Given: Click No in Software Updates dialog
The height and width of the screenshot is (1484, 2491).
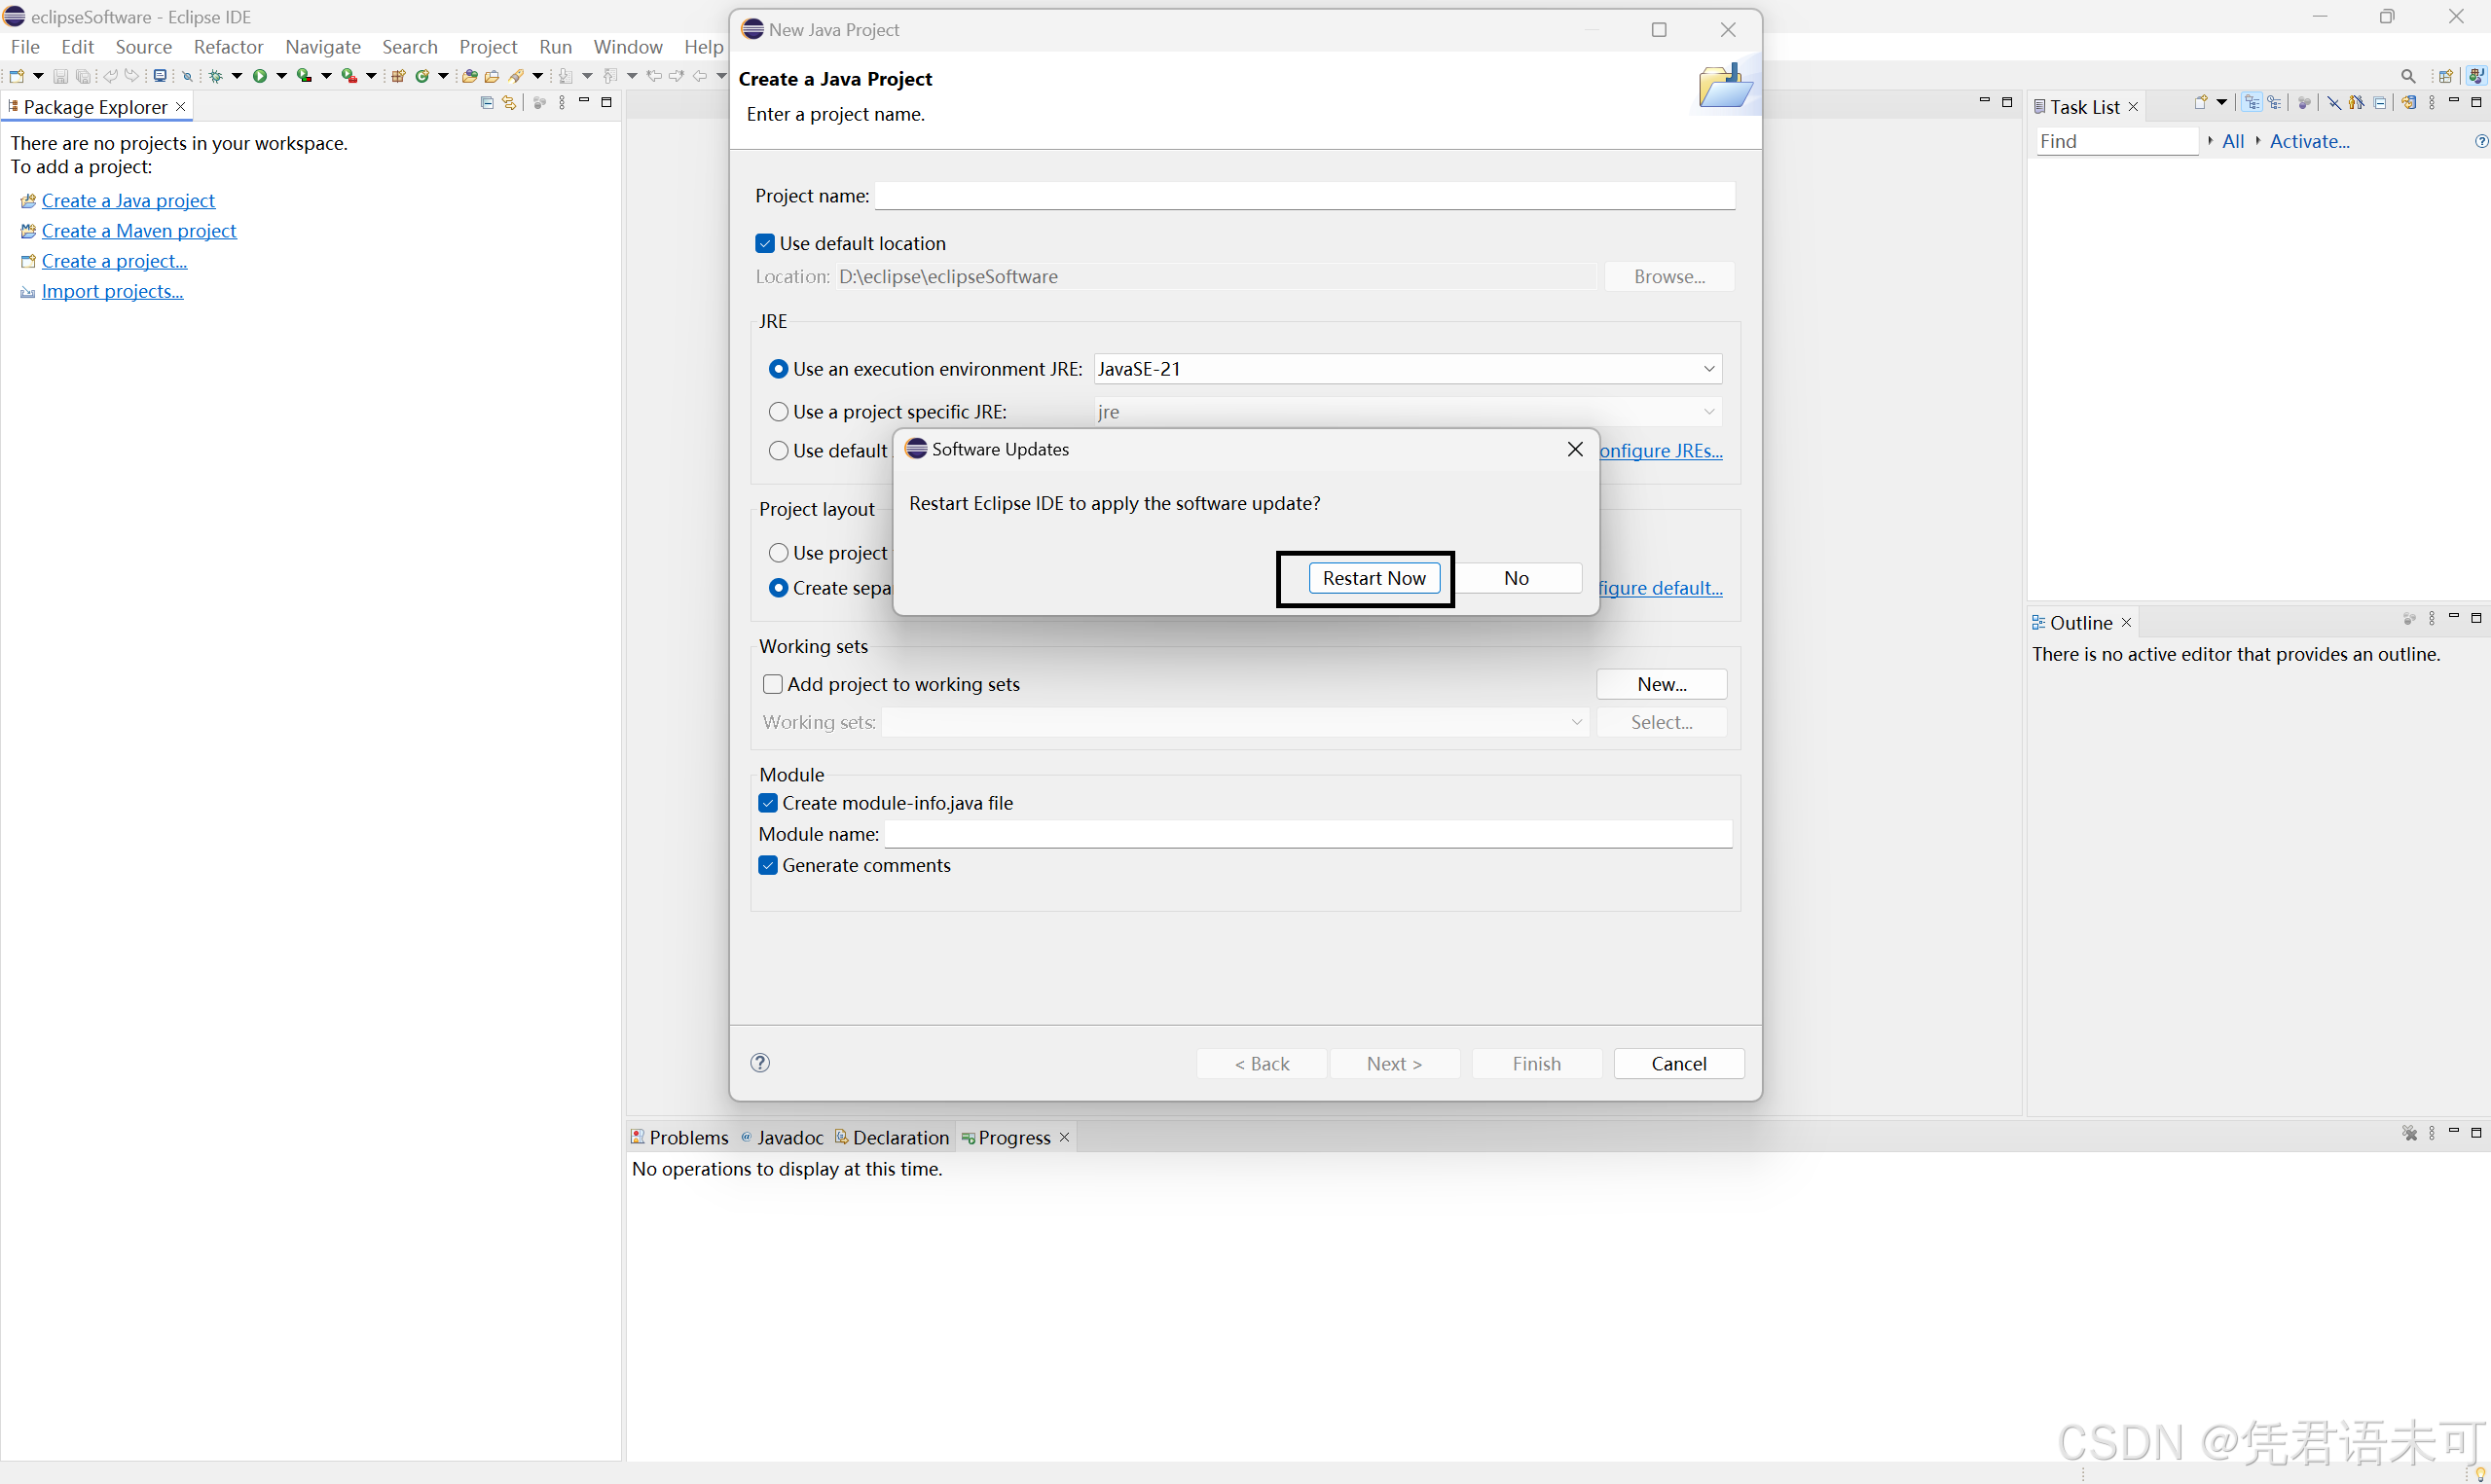Looking at the screenshot, I should click(x=1516, y=578).
